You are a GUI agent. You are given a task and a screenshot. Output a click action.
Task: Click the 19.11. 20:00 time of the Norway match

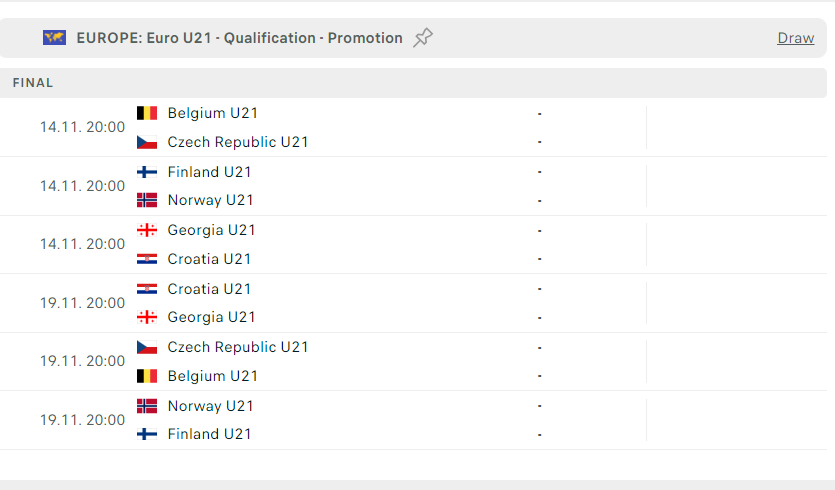pyautogui.click(x=83, y=420)
